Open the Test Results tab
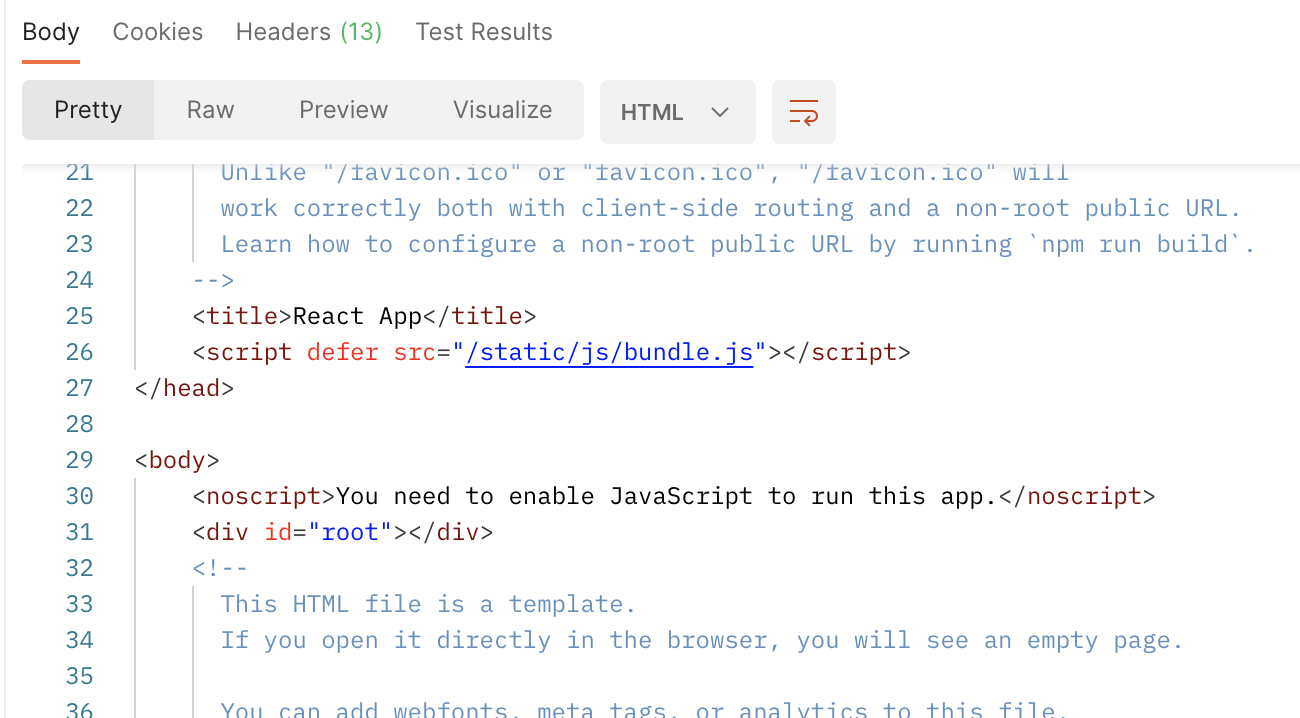Viewport: 1300px width, 718px height. [484, 32]
